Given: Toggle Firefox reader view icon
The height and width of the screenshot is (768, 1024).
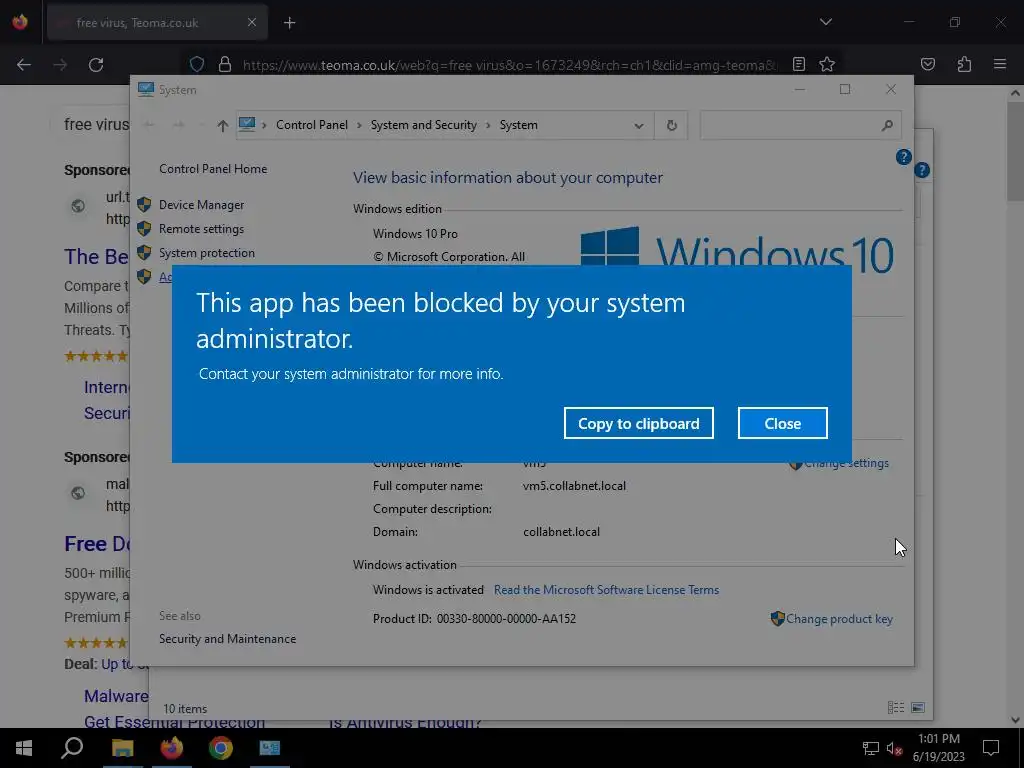Looking at the screenshot, I should pyautogui.click(x=799, y=64).
